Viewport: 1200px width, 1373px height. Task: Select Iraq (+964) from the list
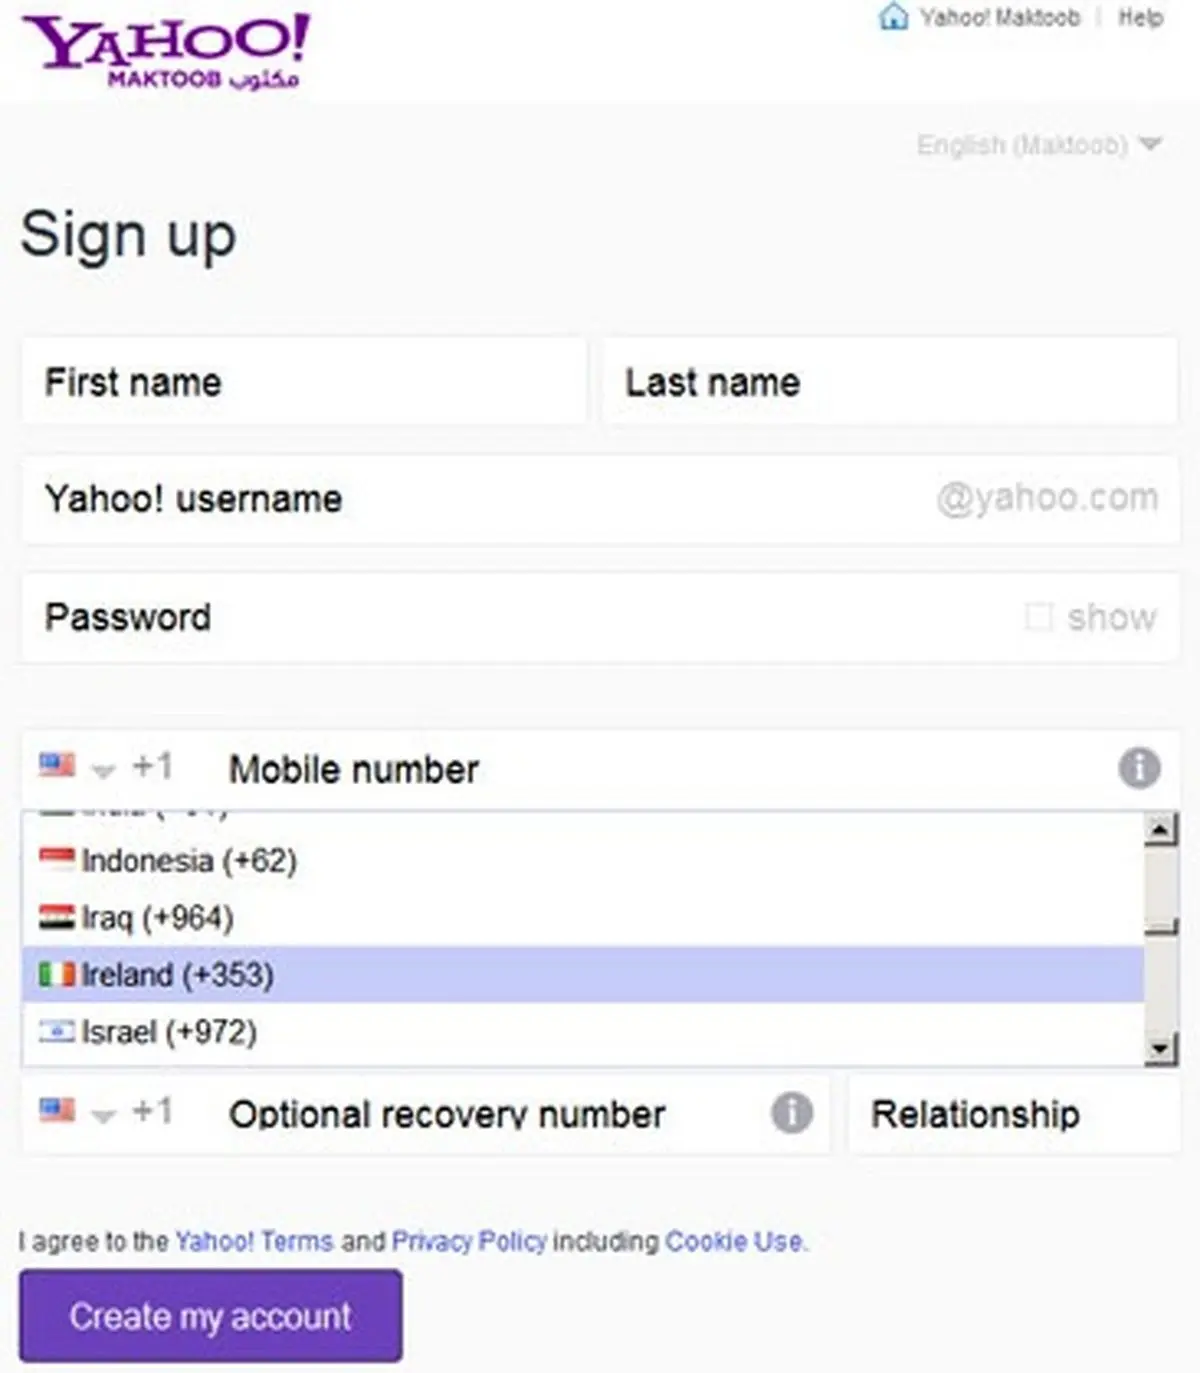click(157, 917)
